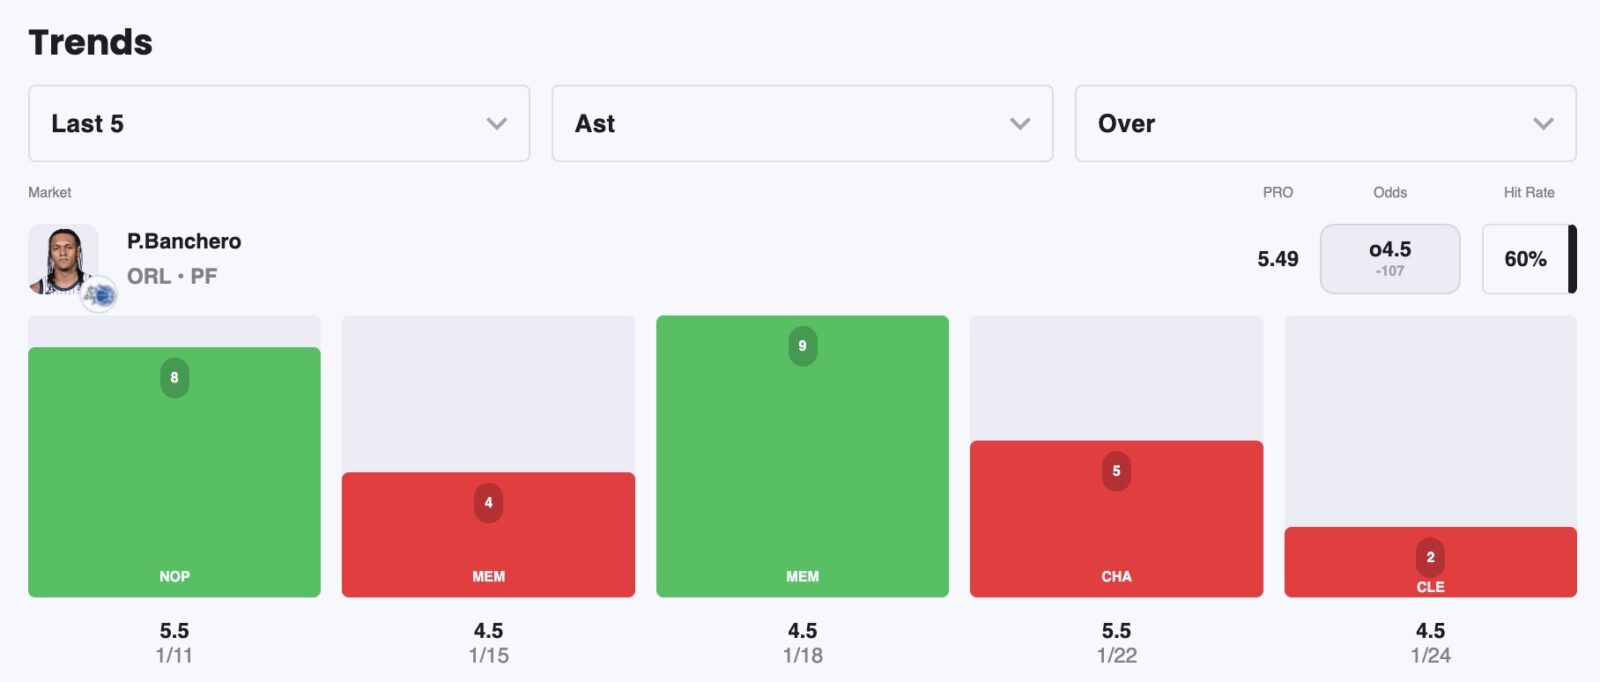Image resolution: width=1600 pixels, height=682 pixels.
Task: Click the red CHA game bar
Action: click(1116, 530)
